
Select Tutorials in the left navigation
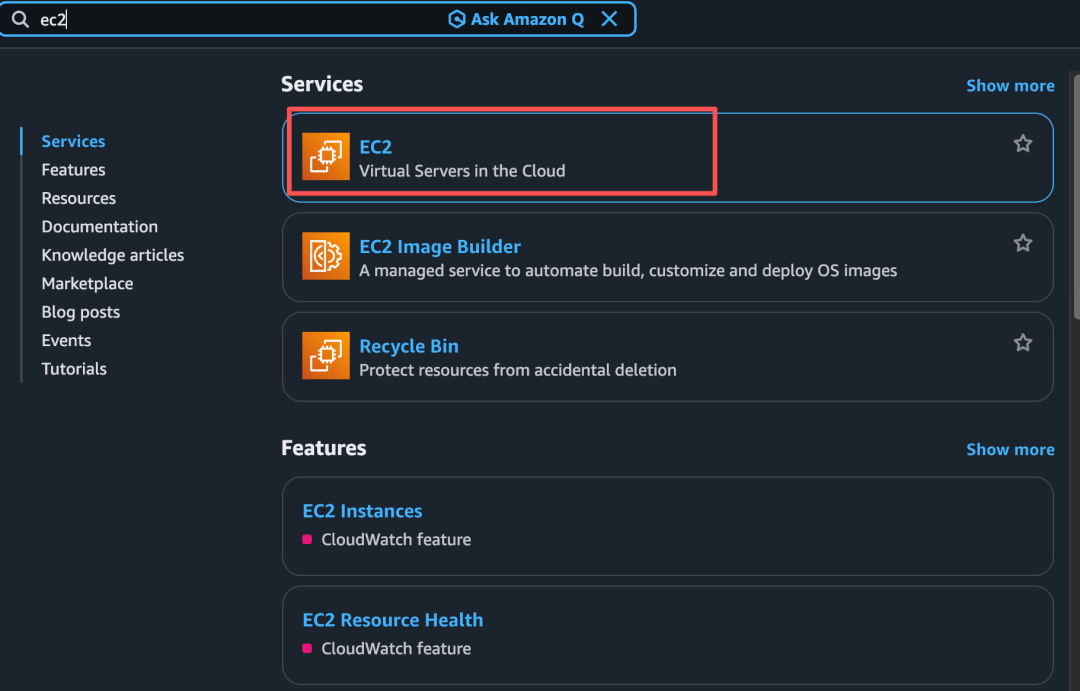click(74, 369)
